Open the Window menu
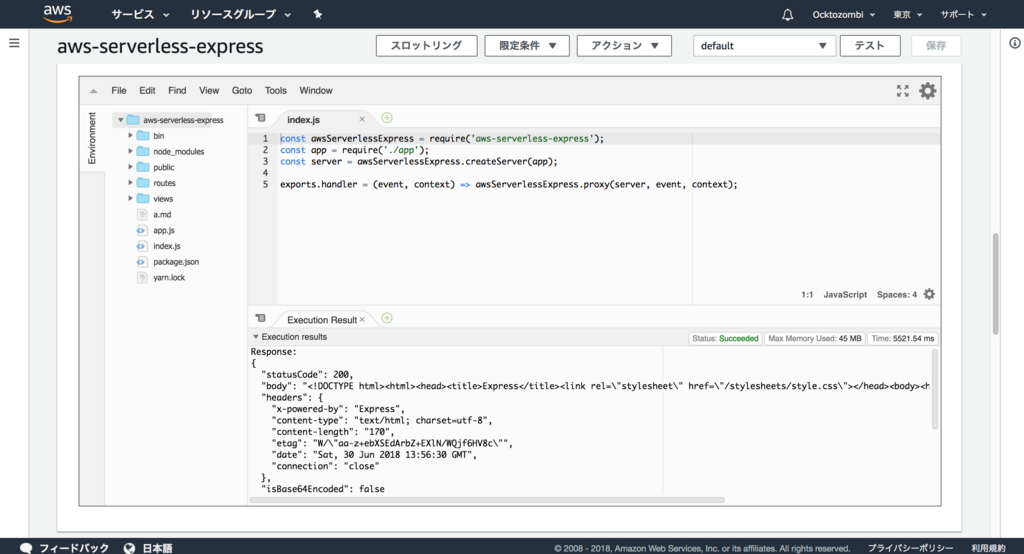Screen dimensions: 1024x554 click(x=316, y=91)
